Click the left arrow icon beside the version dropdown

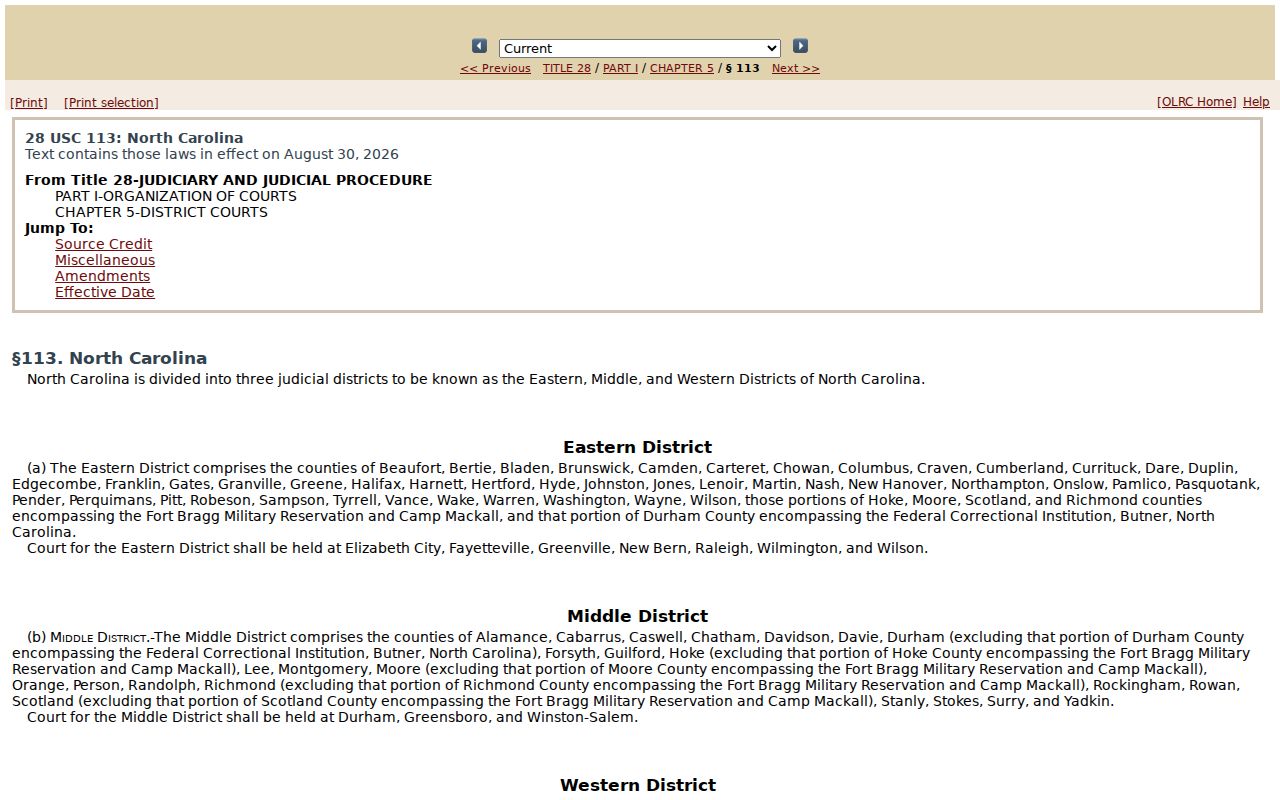click(479, 46)
